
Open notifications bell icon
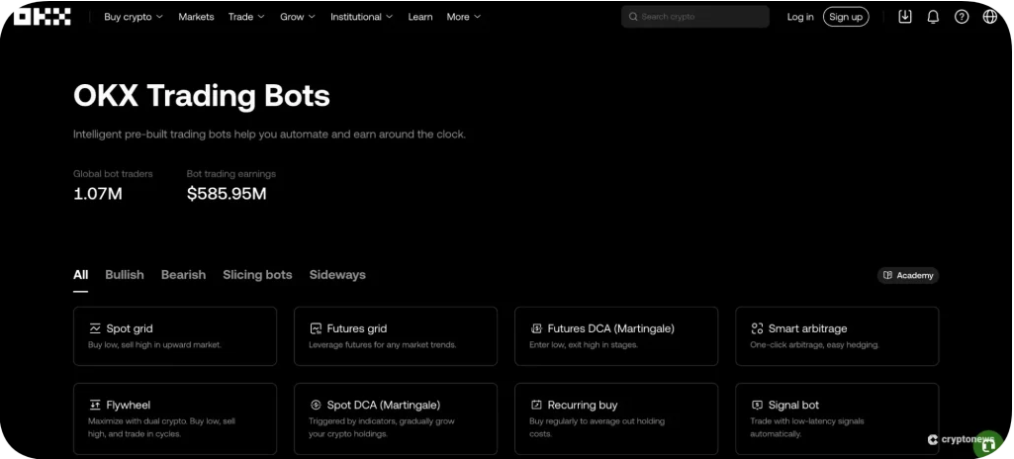(x=933, y=17)
